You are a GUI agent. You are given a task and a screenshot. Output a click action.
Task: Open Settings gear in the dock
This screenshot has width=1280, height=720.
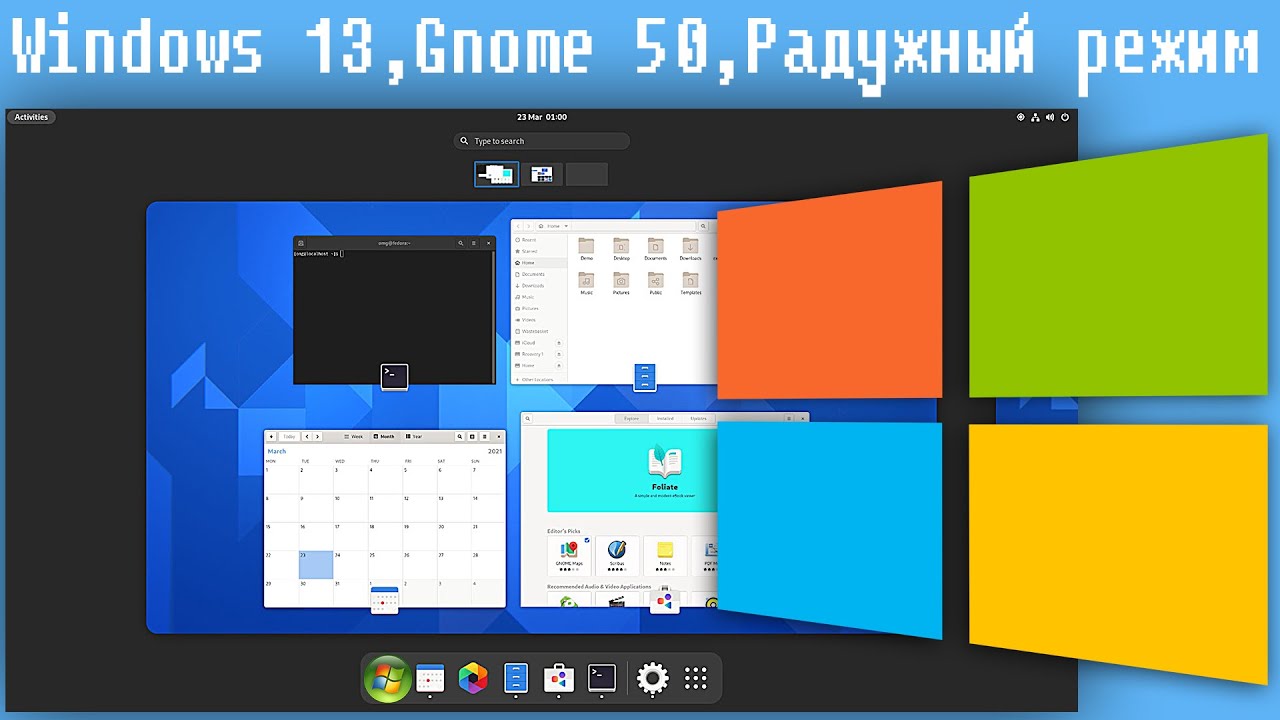point(653,679)
